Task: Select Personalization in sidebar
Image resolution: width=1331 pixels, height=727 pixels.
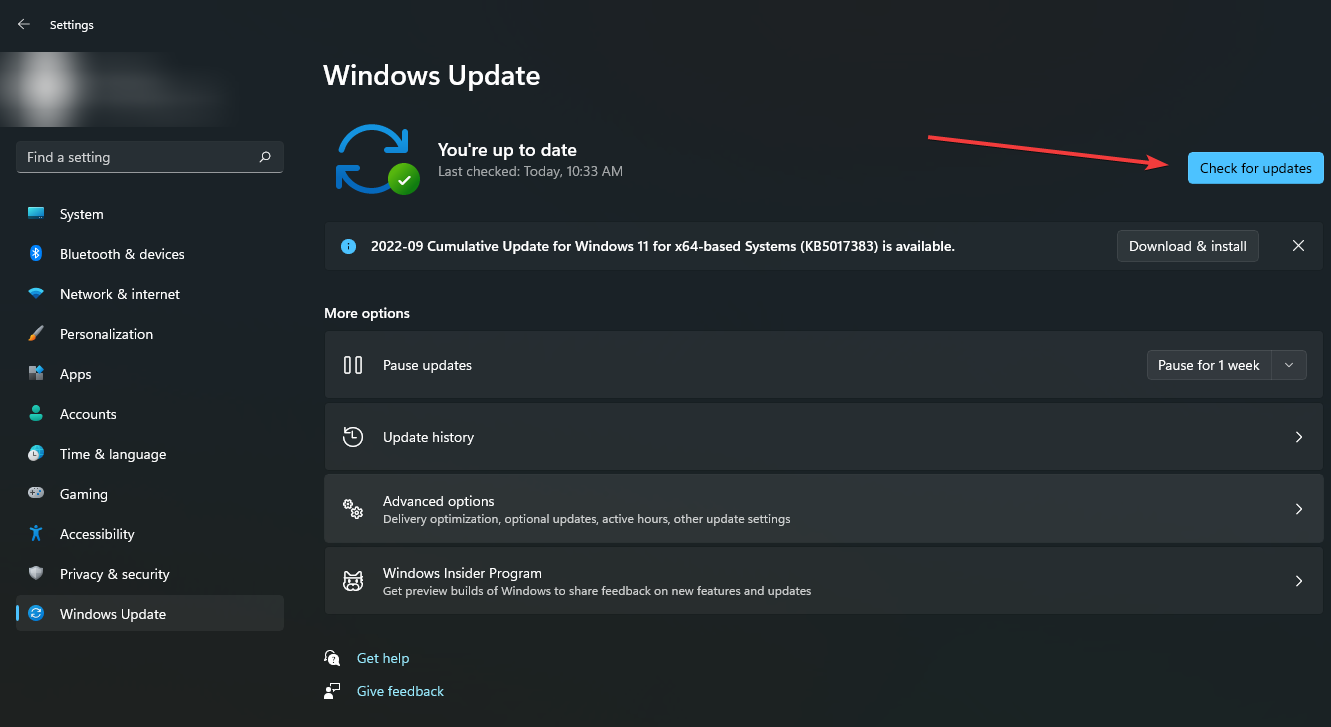Action: (150, 334)
